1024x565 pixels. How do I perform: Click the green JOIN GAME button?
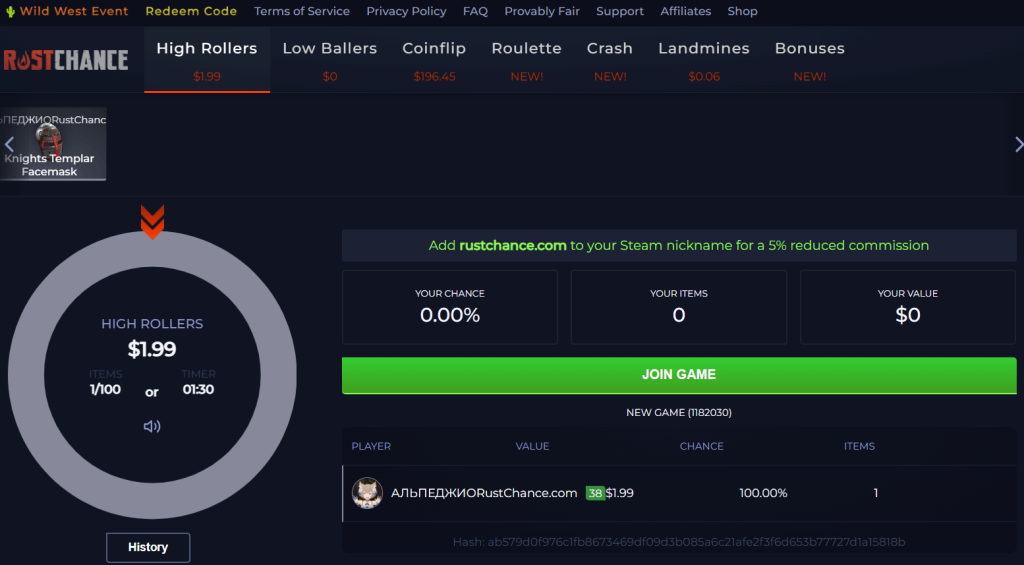point(679,375)
